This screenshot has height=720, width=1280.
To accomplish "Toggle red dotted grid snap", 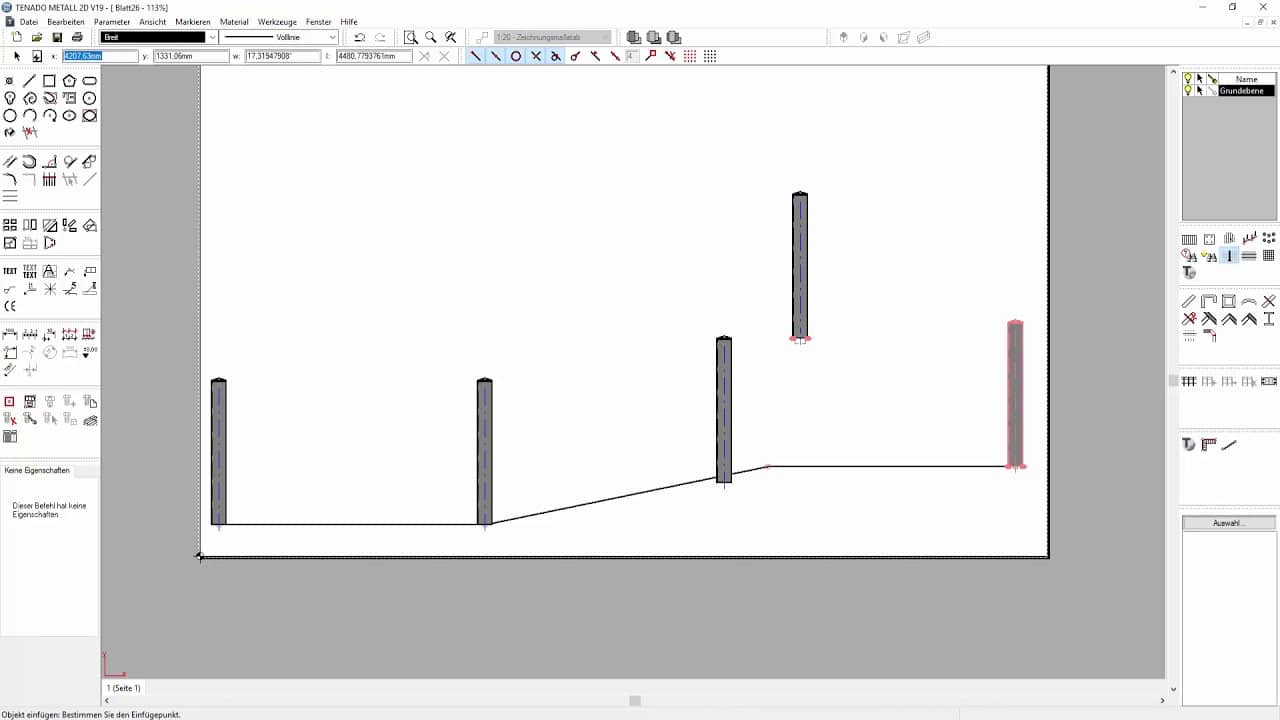I will (690, 56).
